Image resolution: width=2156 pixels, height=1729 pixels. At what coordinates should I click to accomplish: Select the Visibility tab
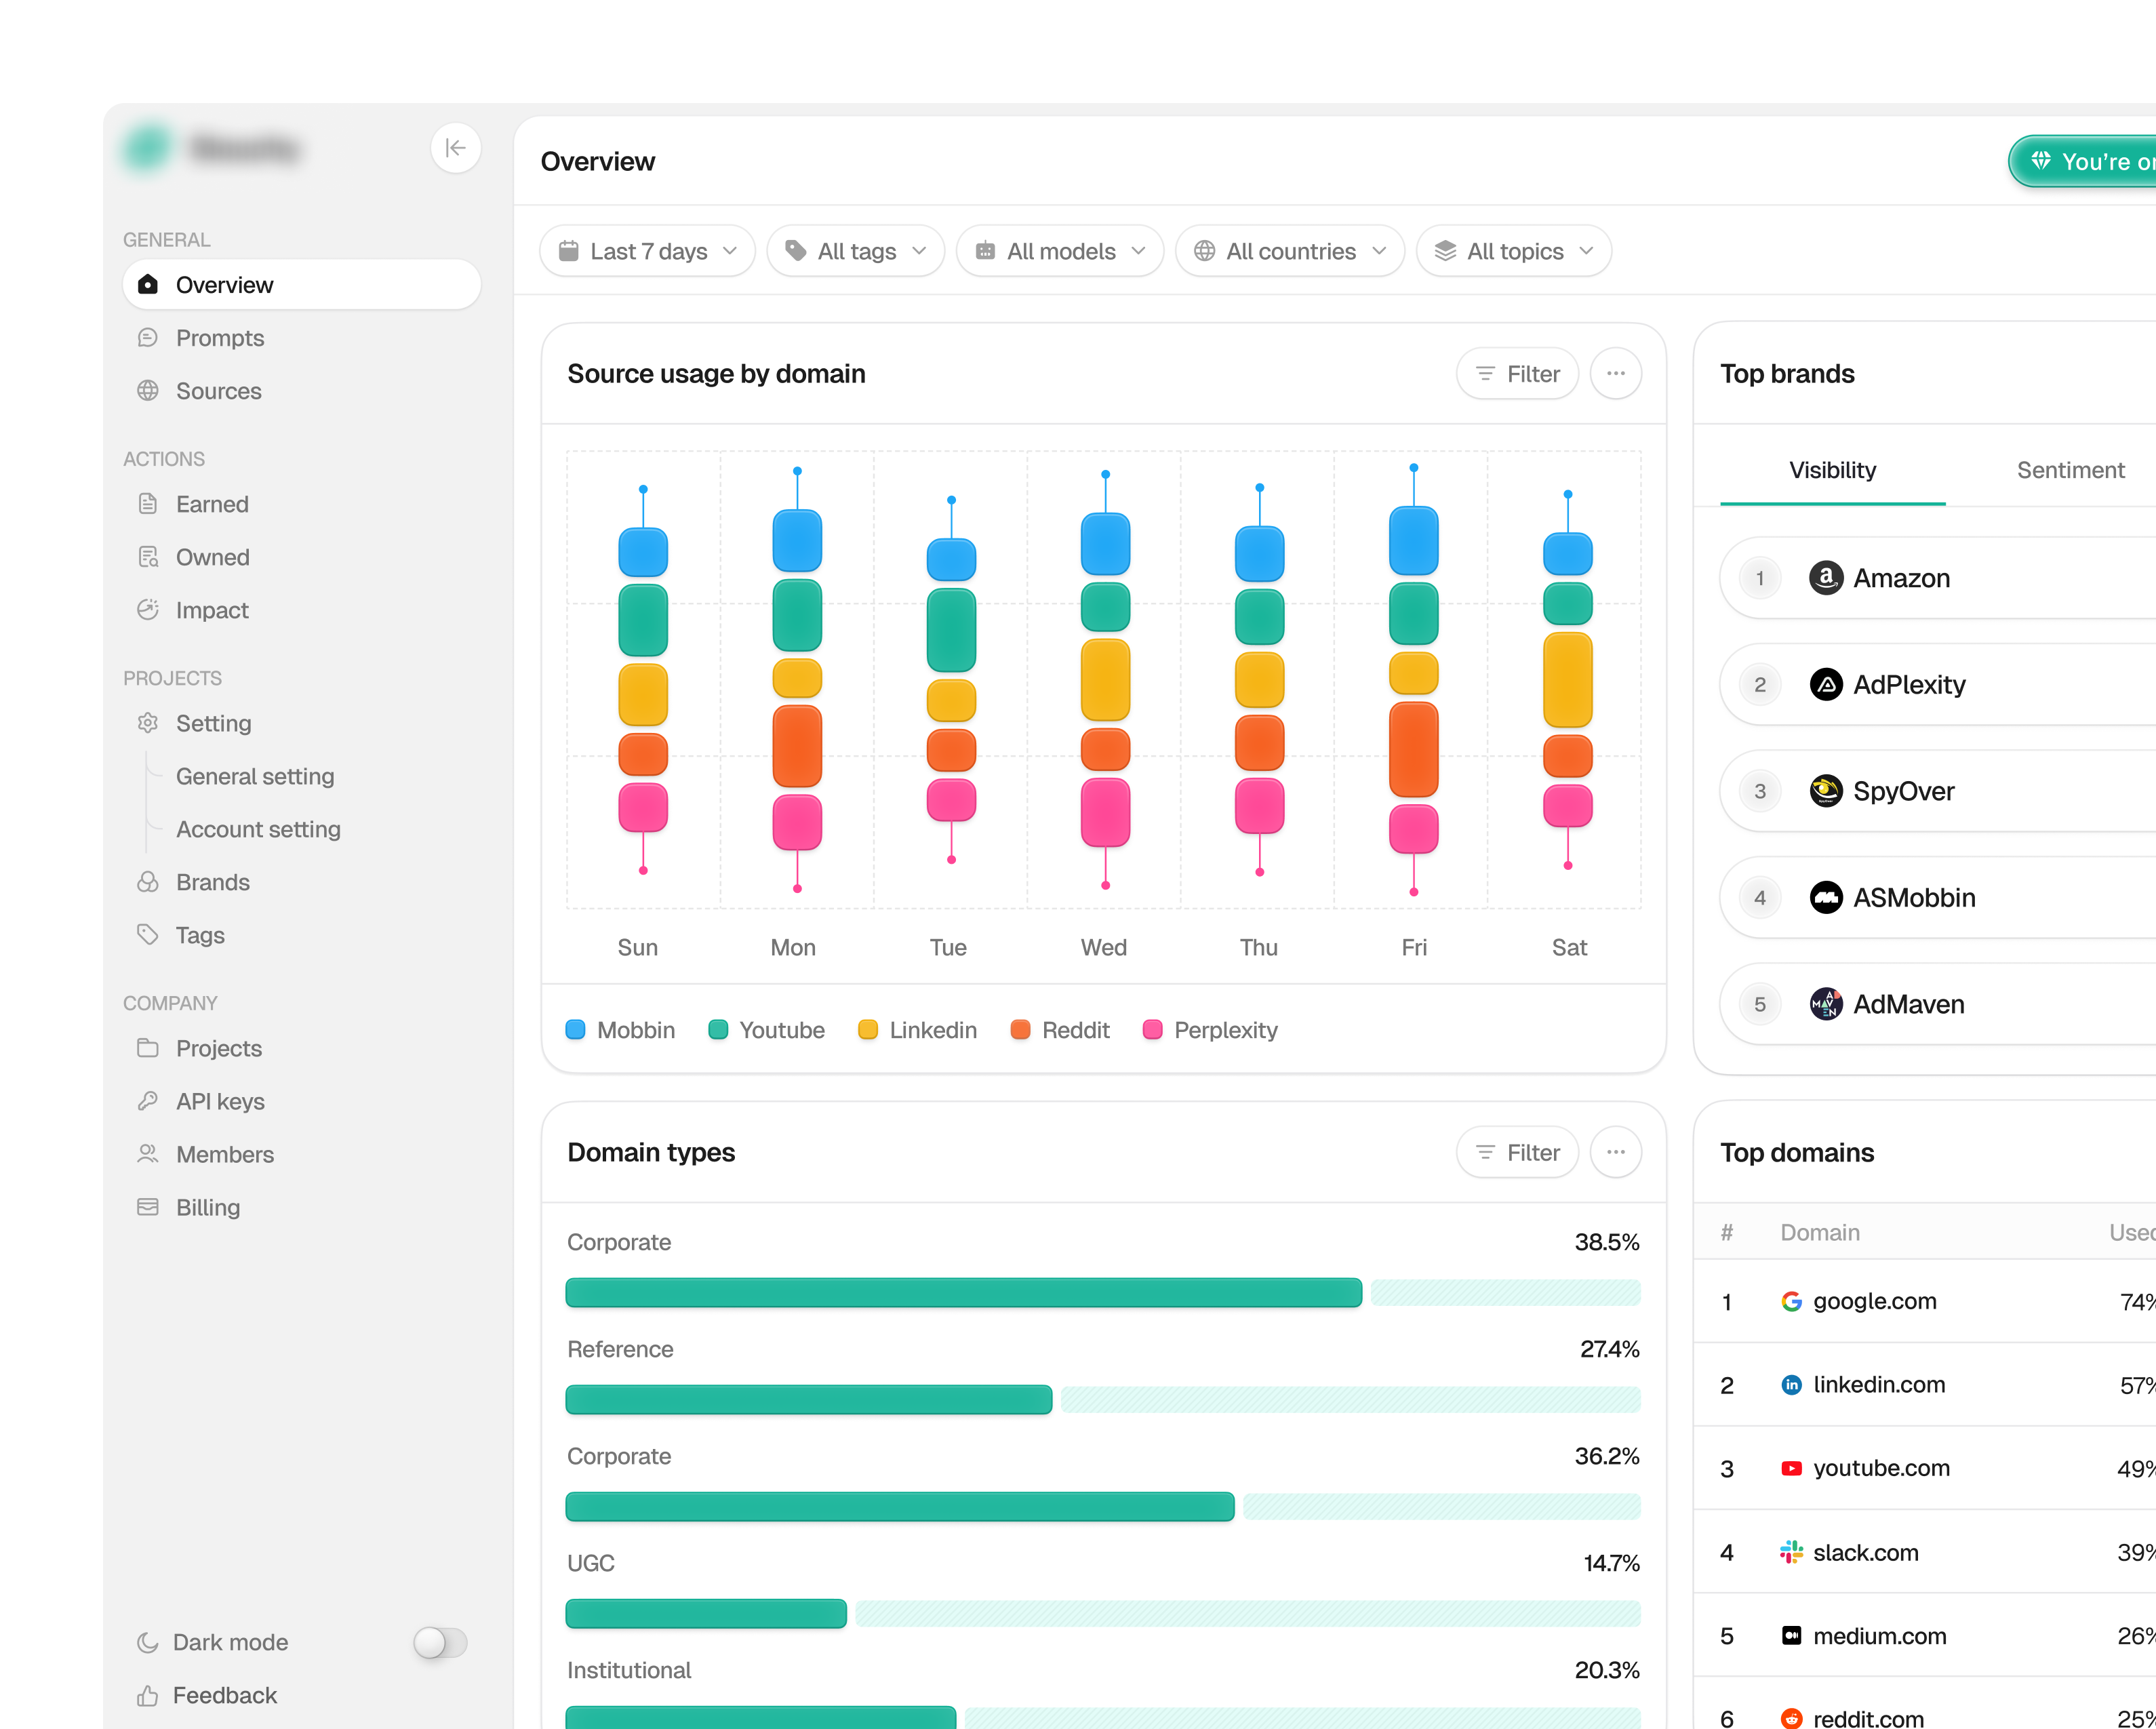[x=1833, y=470]
